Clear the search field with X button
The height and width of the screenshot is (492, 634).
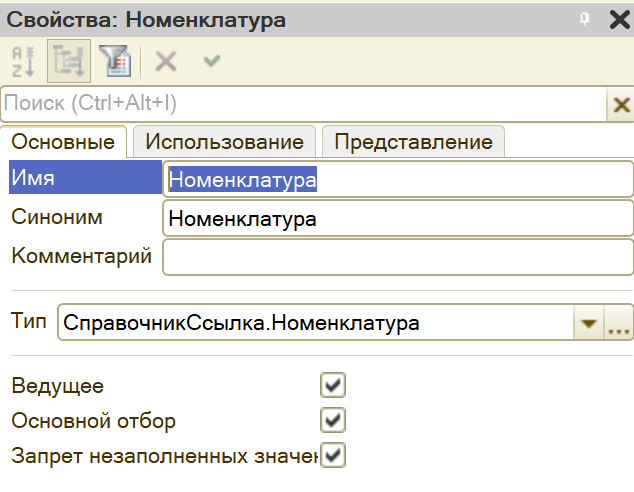(x=620, y=103)
